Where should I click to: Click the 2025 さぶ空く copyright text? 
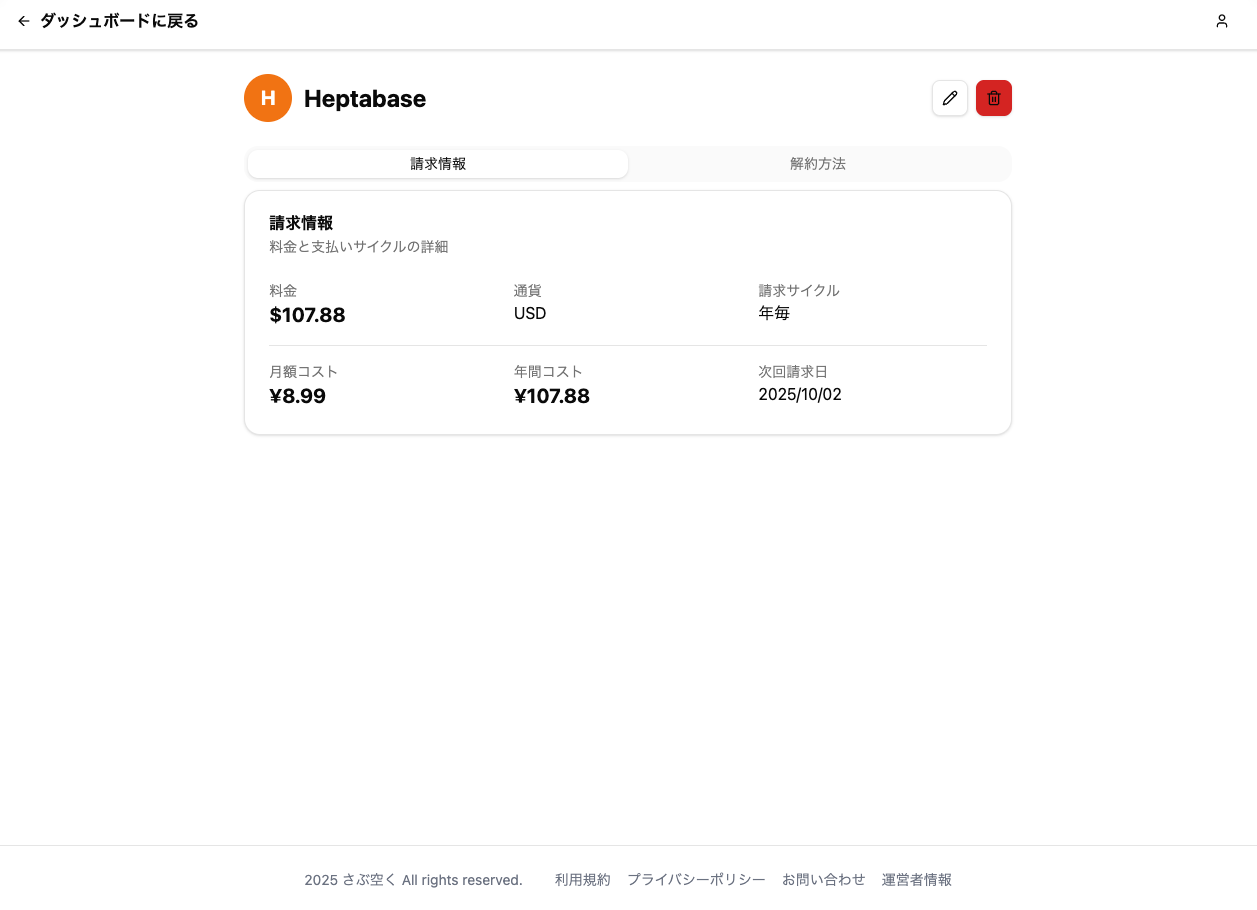pos(413,880)
